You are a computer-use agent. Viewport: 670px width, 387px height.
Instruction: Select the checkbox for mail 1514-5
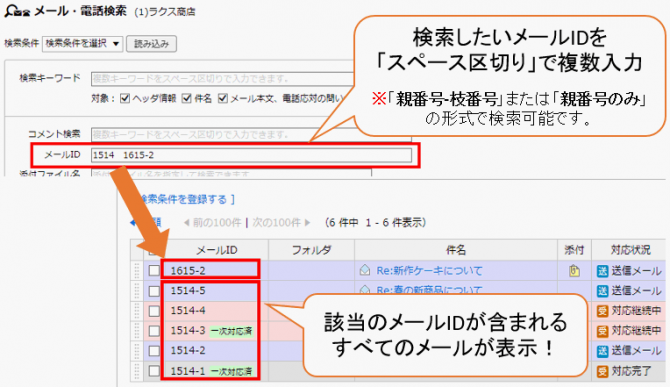[154, 291]
